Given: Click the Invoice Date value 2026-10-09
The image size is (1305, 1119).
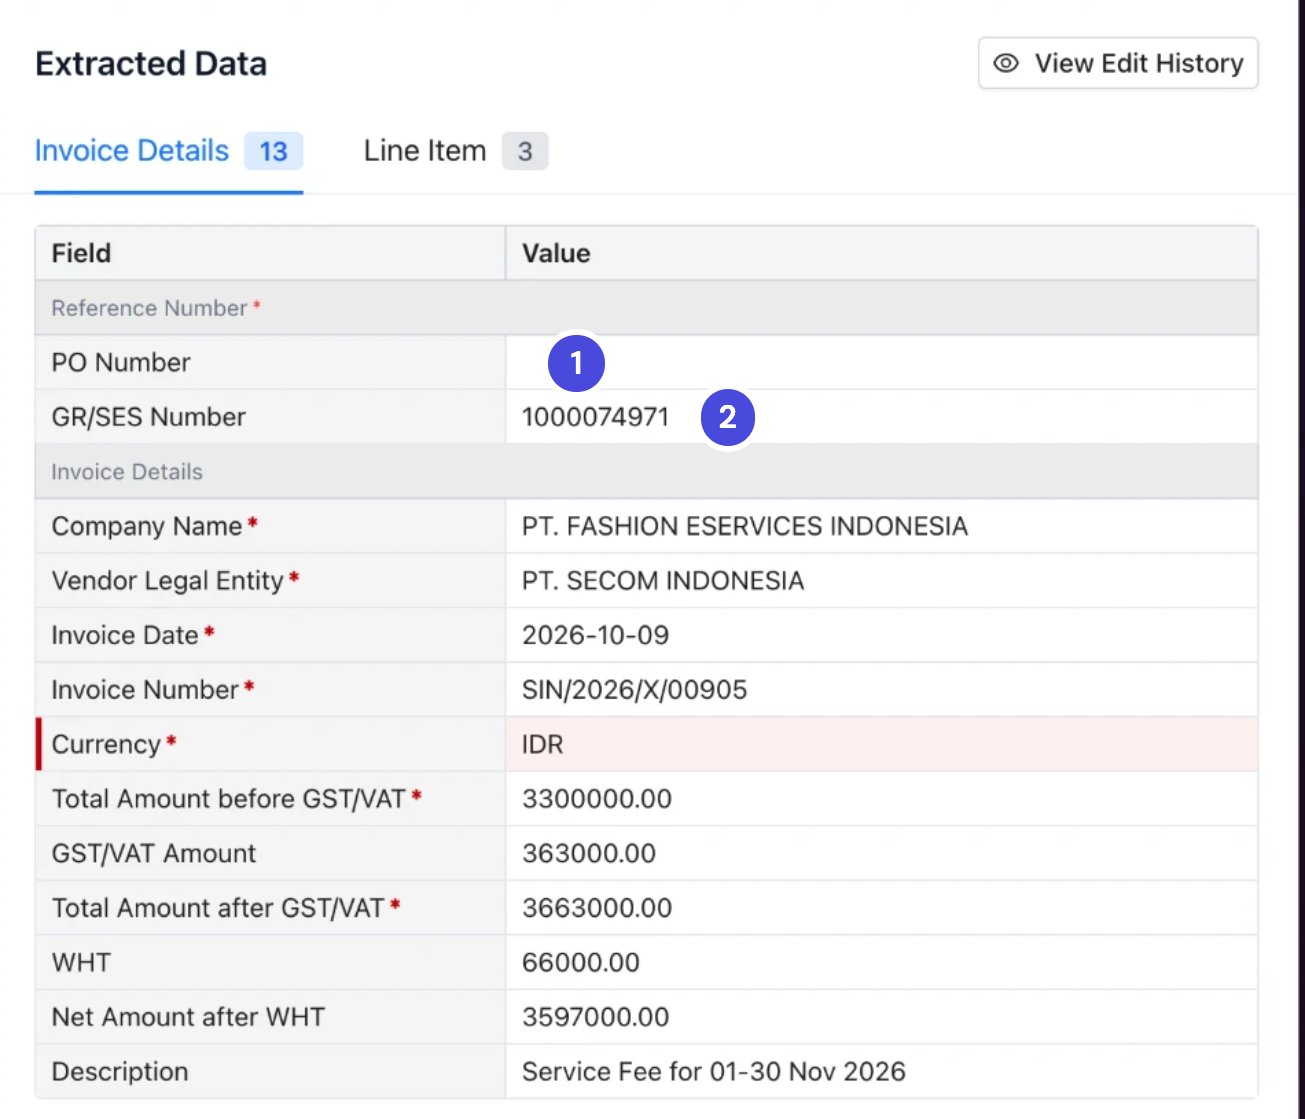Looking at the screenshot, I should pos(595,635).
